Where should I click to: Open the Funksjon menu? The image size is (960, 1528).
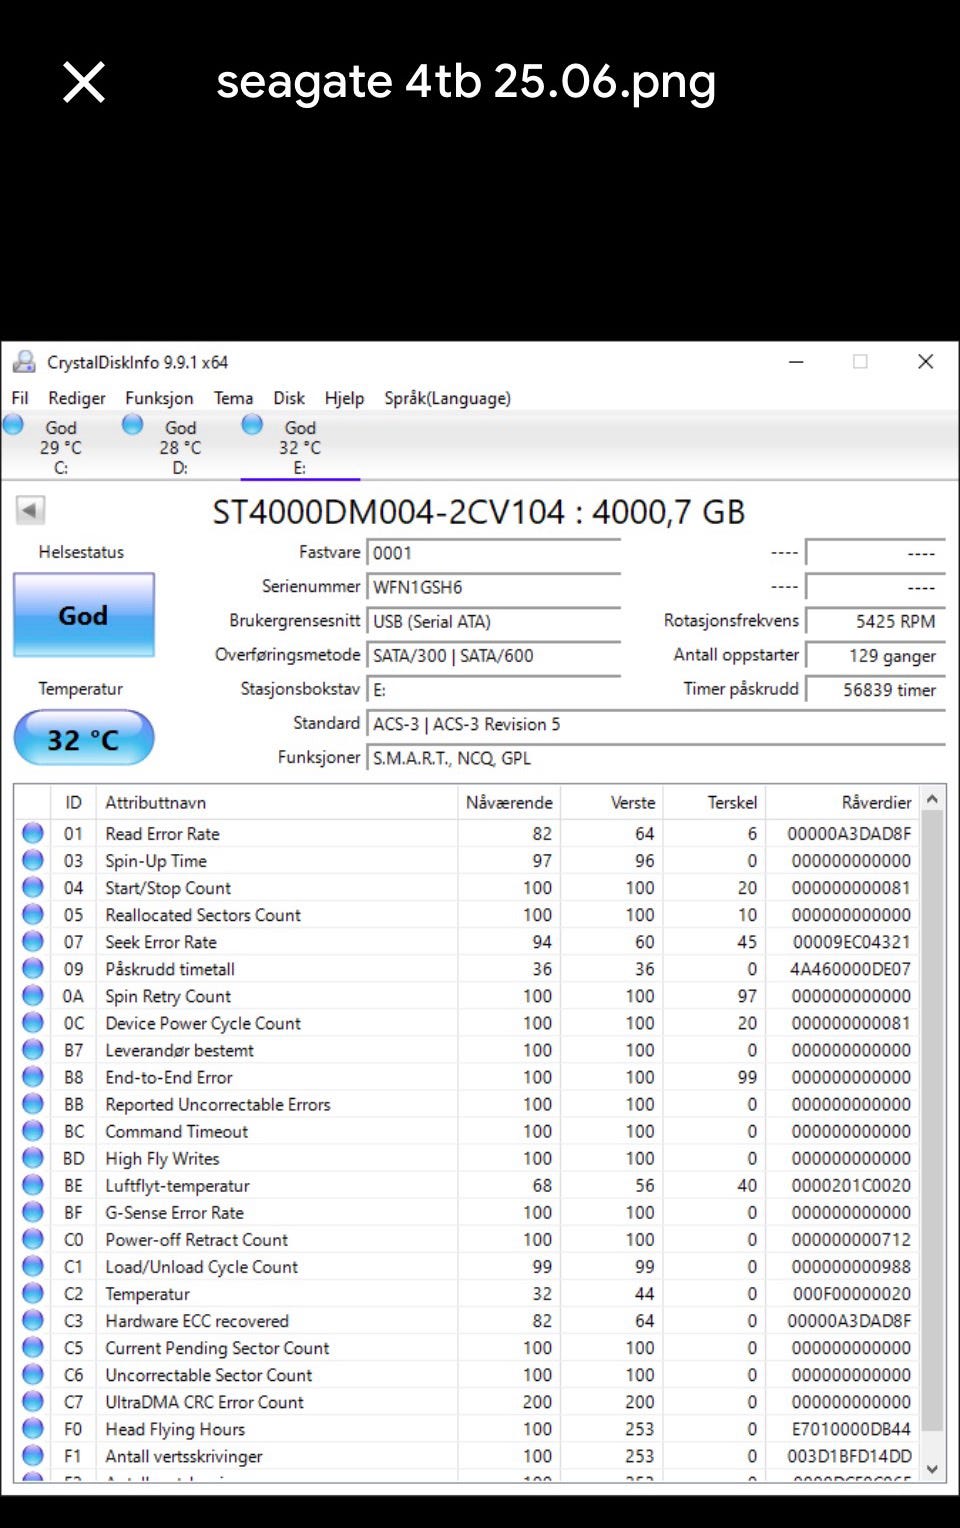coord(159,398)
